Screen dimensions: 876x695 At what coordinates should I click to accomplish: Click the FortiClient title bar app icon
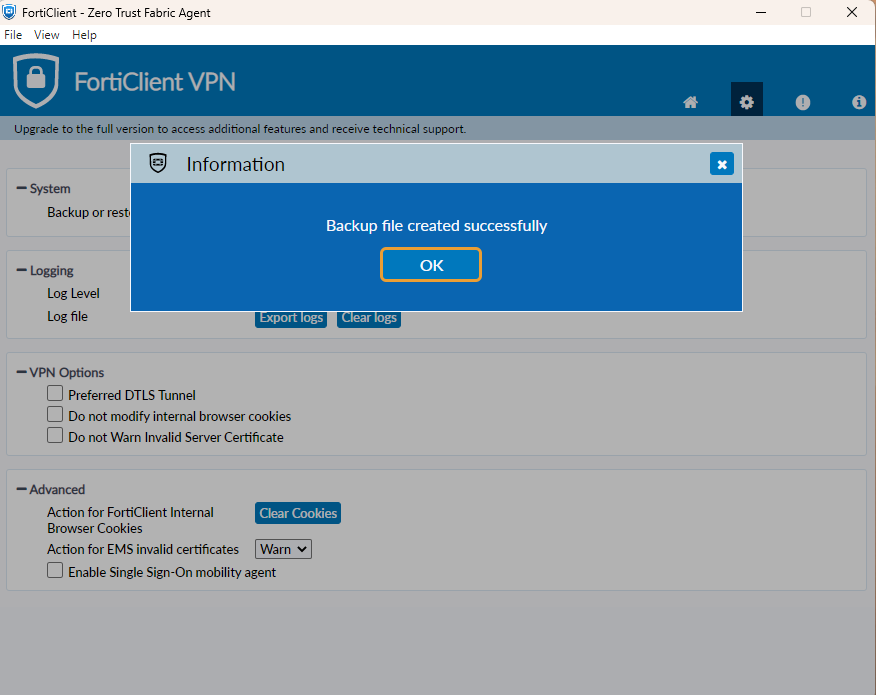pyautogui.click(x=9, y=12)
